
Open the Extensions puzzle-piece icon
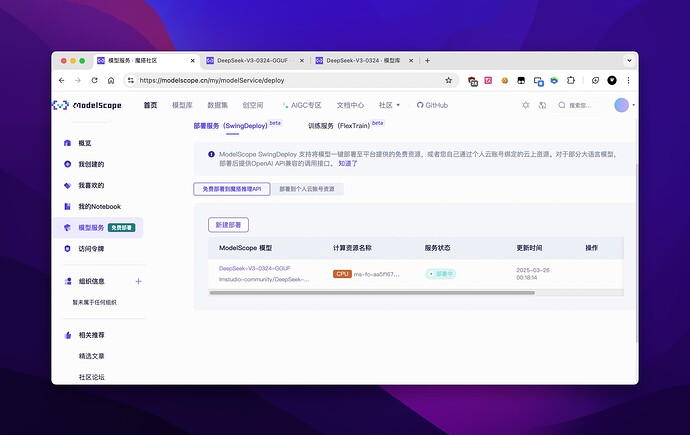[x=571, y=80]
